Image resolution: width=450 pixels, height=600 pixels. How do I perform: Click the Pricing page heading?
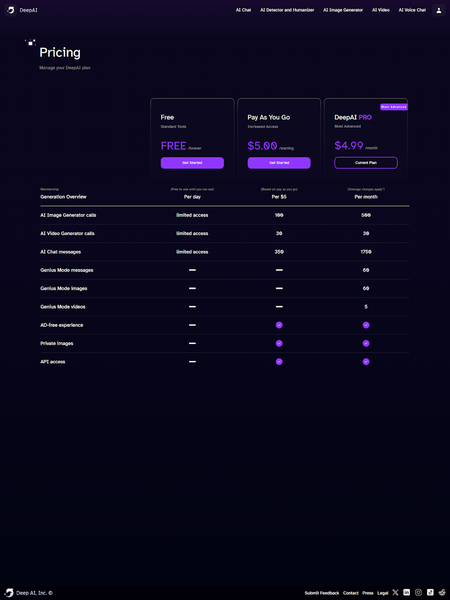60,52
